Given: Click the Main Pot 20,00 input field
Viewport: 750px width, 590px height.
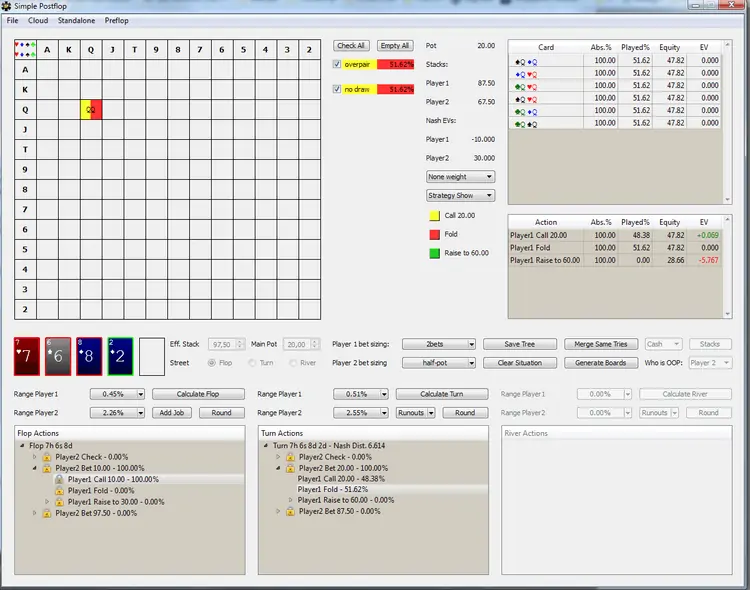Looking at the screenshot, I should pos(301,344).
